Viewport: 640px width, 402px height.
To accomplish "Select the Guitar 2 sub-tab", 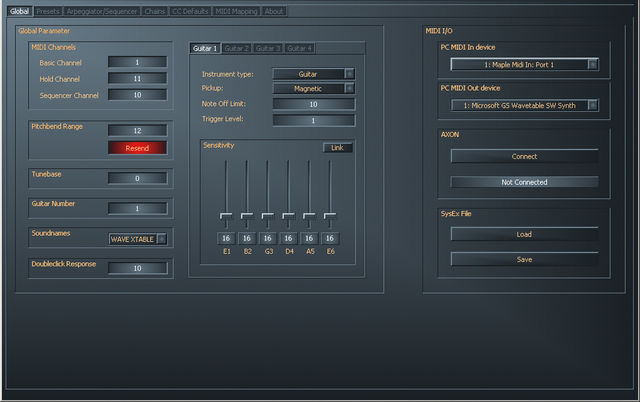I will click(237, 49).
